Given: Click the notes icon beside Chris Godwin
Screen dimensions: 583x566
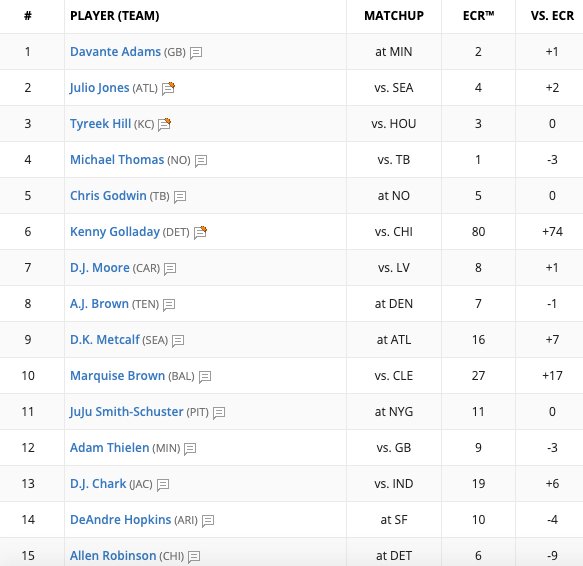Looking at the screenshot, I should click(180, 197).
